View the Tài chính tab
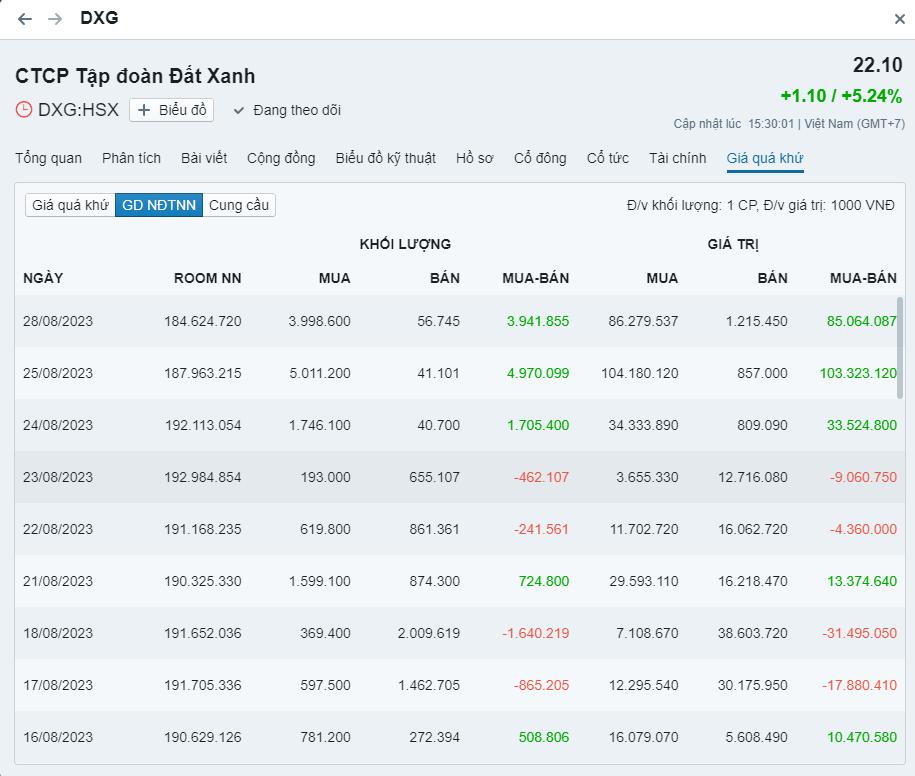Viewport: 915px width, 776px height. pyautogui.click(x=677, y=158)
